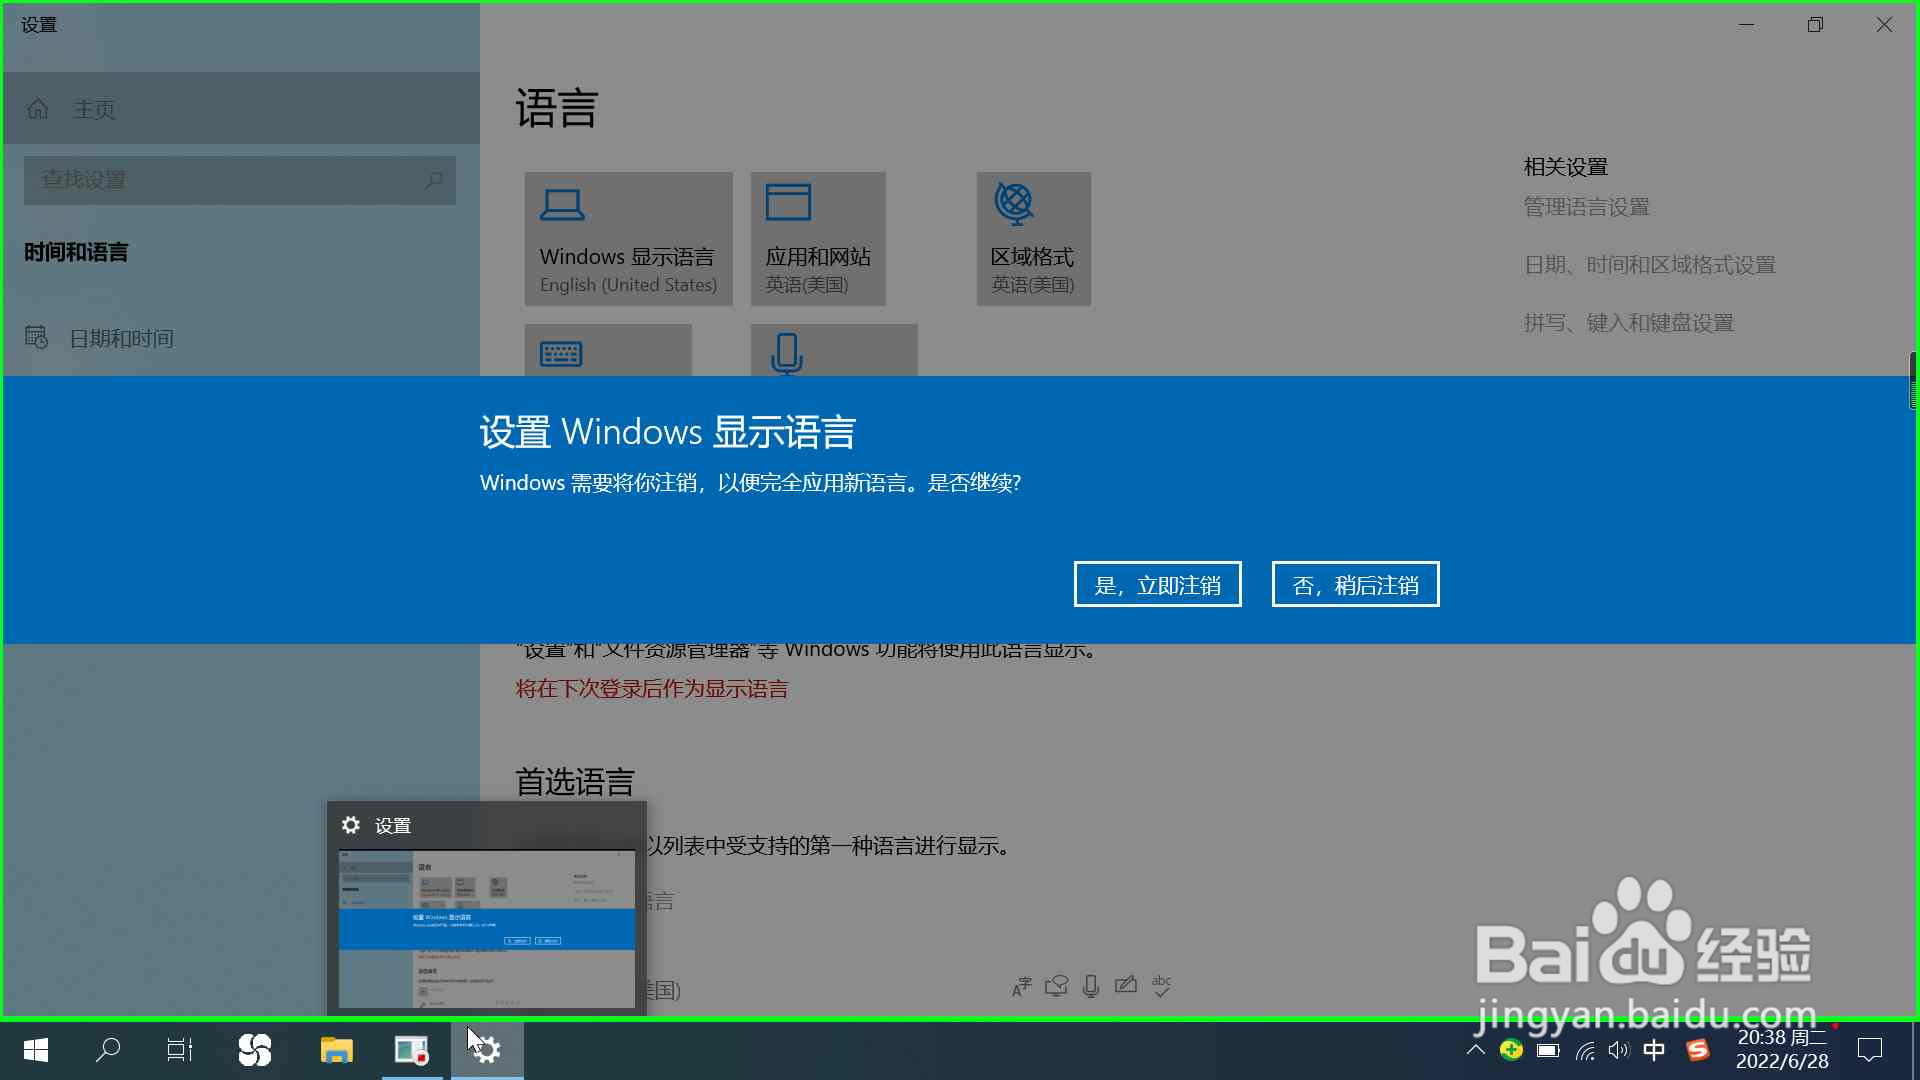
Task: Open the 应用和网站 language tile
Action: (x=818, y=239)
